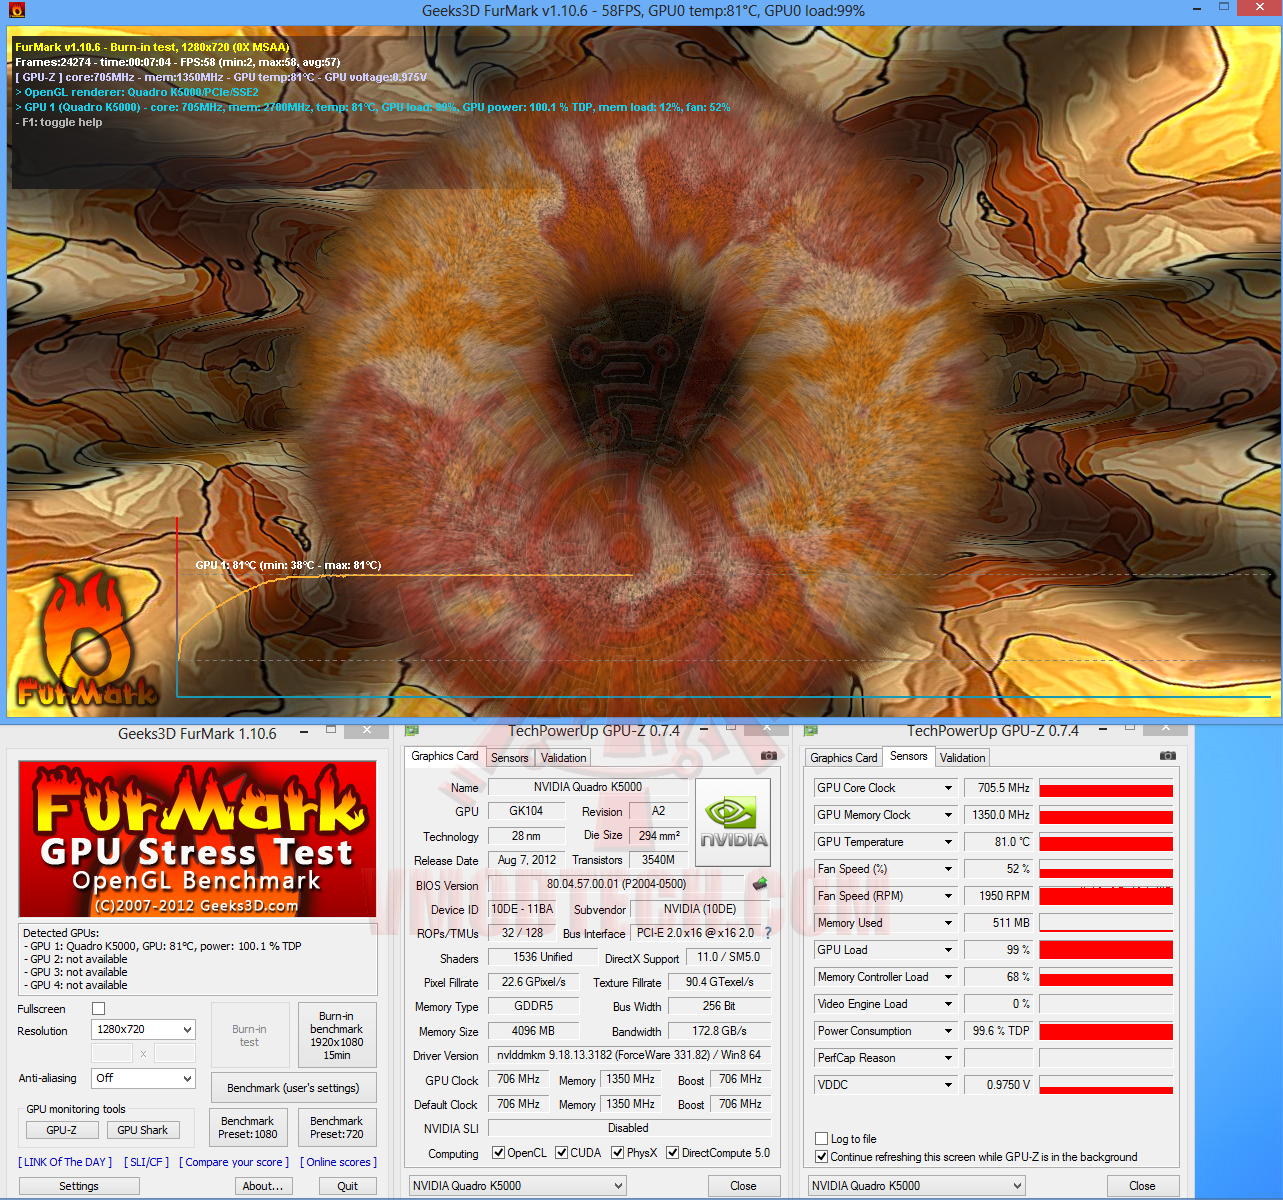Run Benchmark (user's settings)

(x=293, y=1088)
